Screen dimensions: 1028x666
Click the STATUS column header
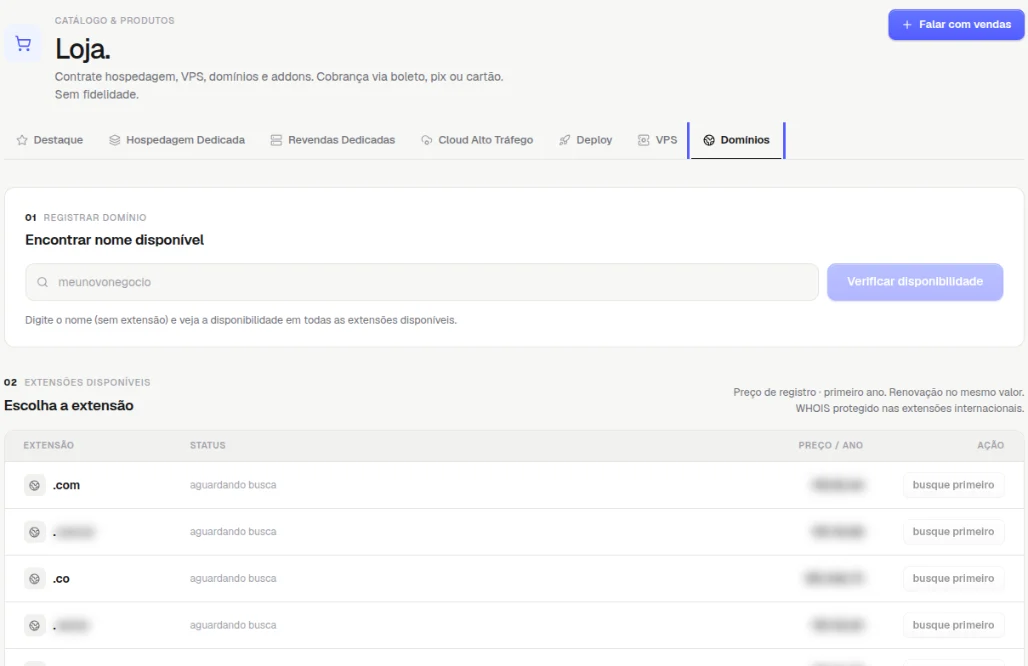click(x=208, y=445)
